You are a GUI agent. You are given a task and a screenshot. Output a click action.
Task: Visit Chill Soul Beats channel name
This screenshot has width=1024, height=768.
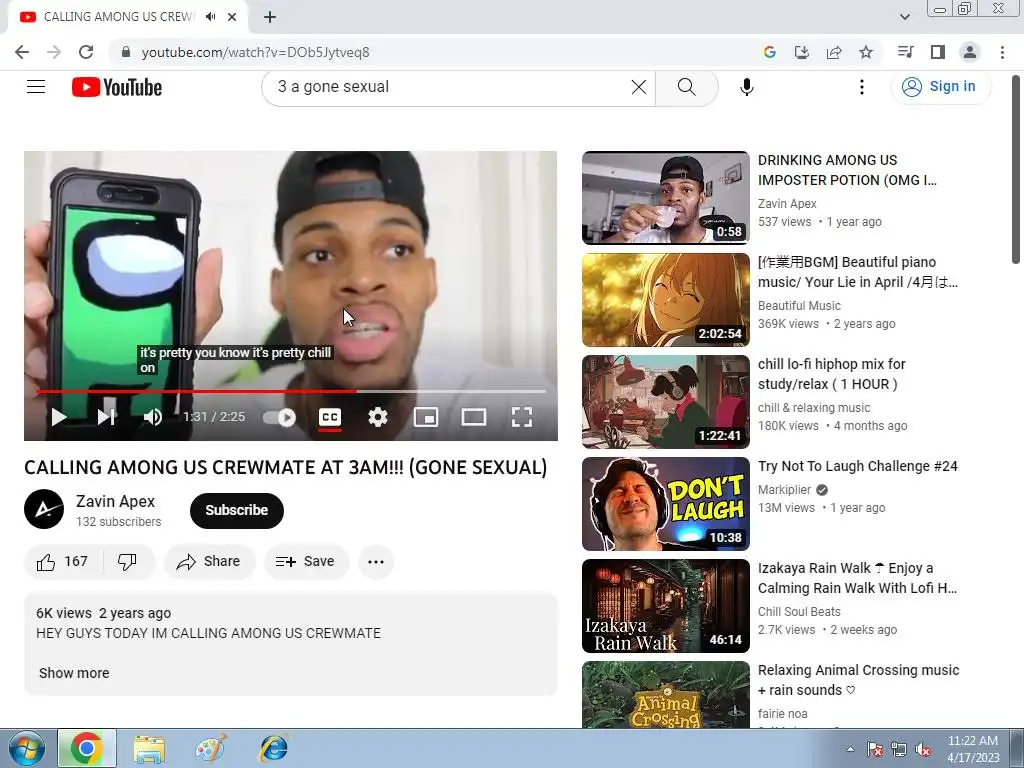point(799,612)
